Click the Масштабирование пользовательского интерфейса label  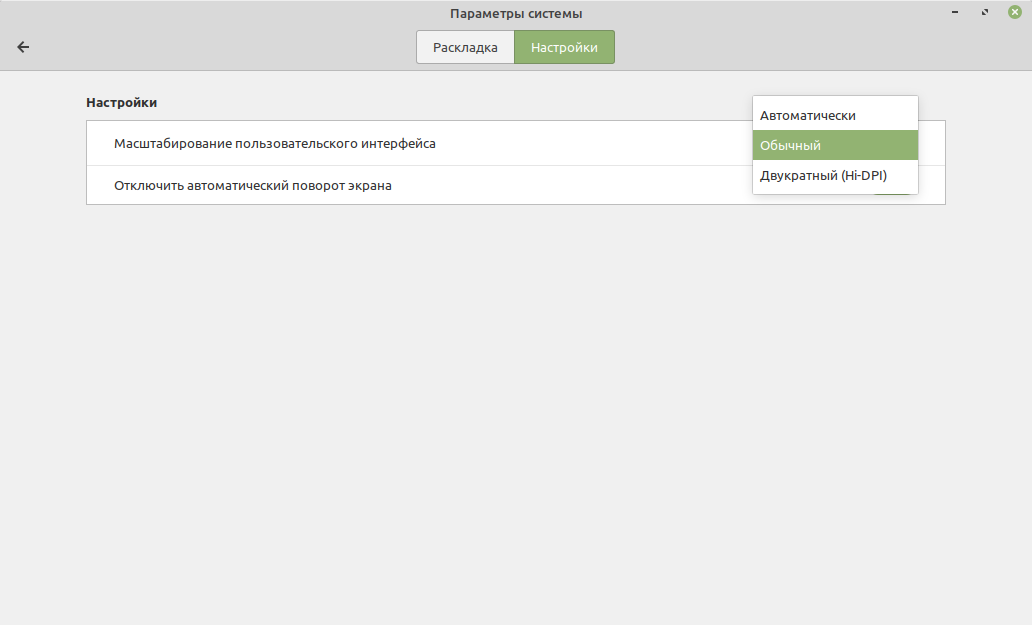click(274, 143)
